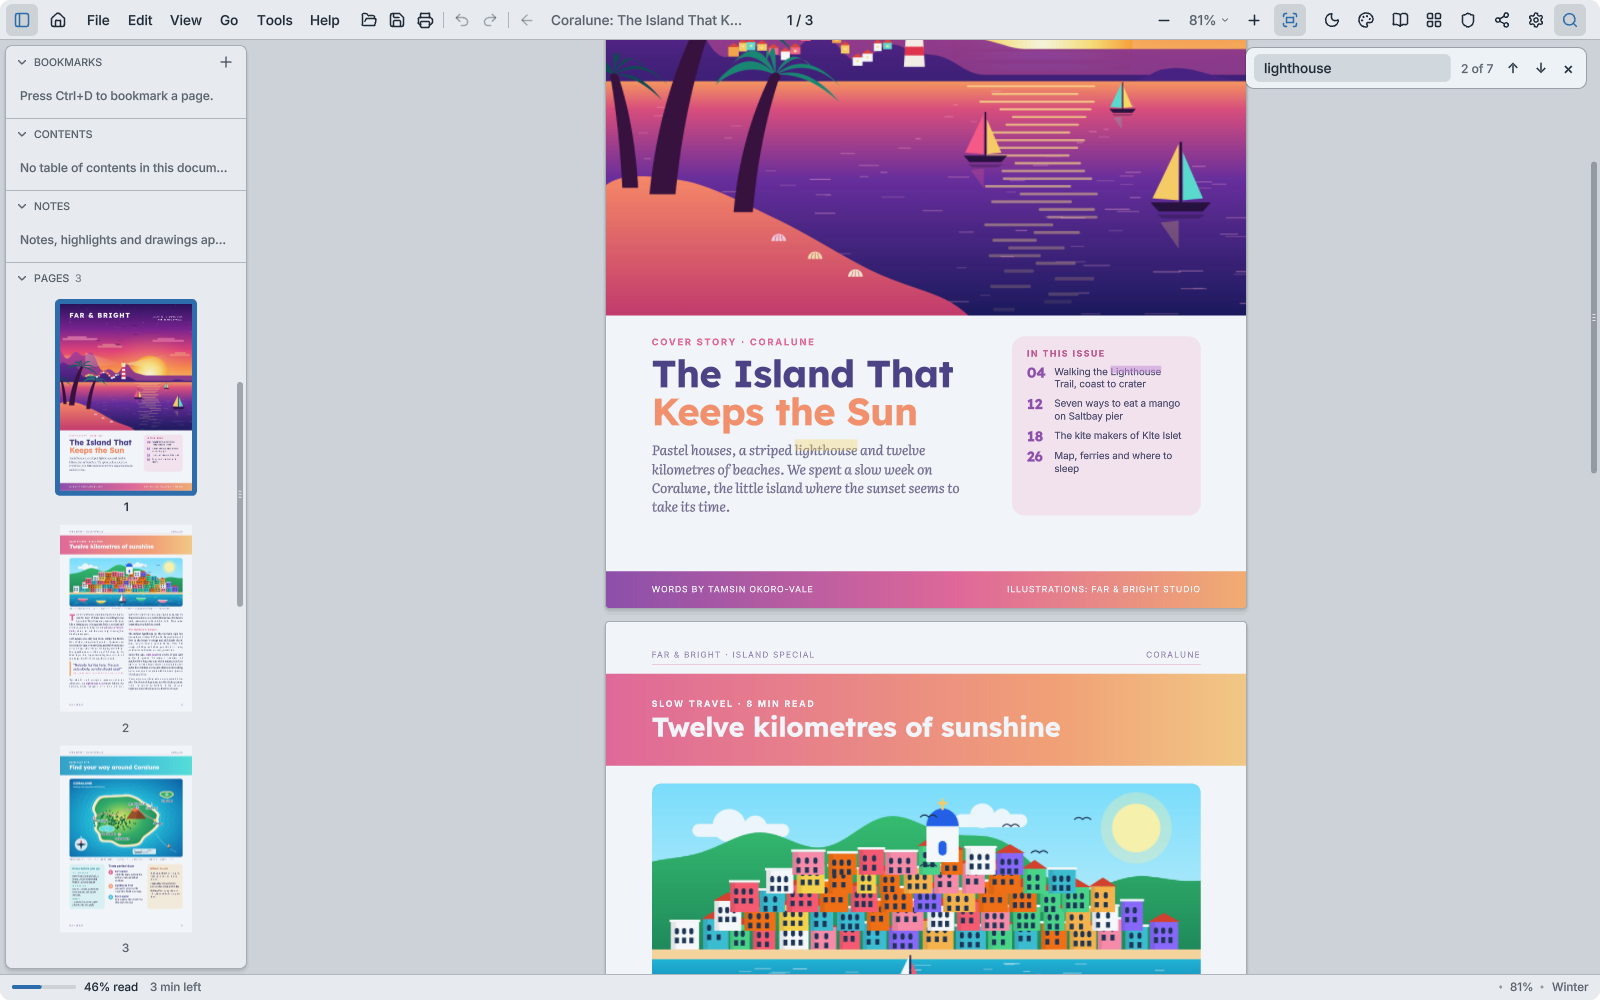
Task: Click the 3 min left status
Action: [176, 987]
